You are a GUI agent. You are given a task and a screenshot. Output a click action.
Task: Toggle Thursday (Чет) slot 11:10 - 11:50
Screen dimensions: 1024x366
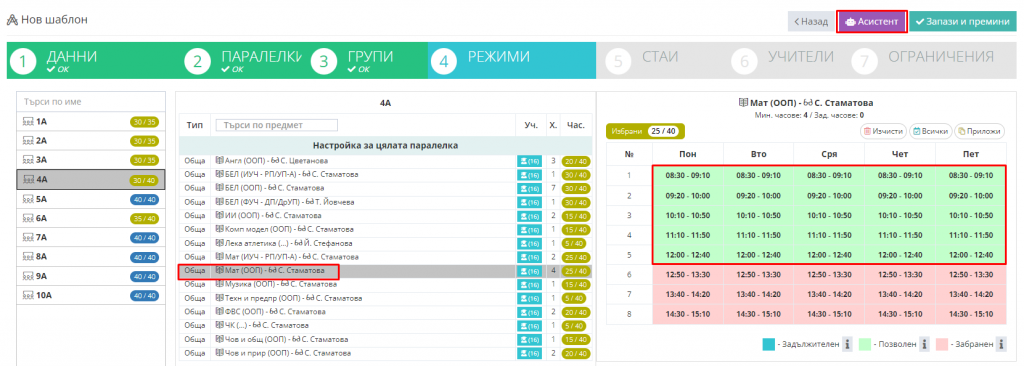[x=900, y=235]
